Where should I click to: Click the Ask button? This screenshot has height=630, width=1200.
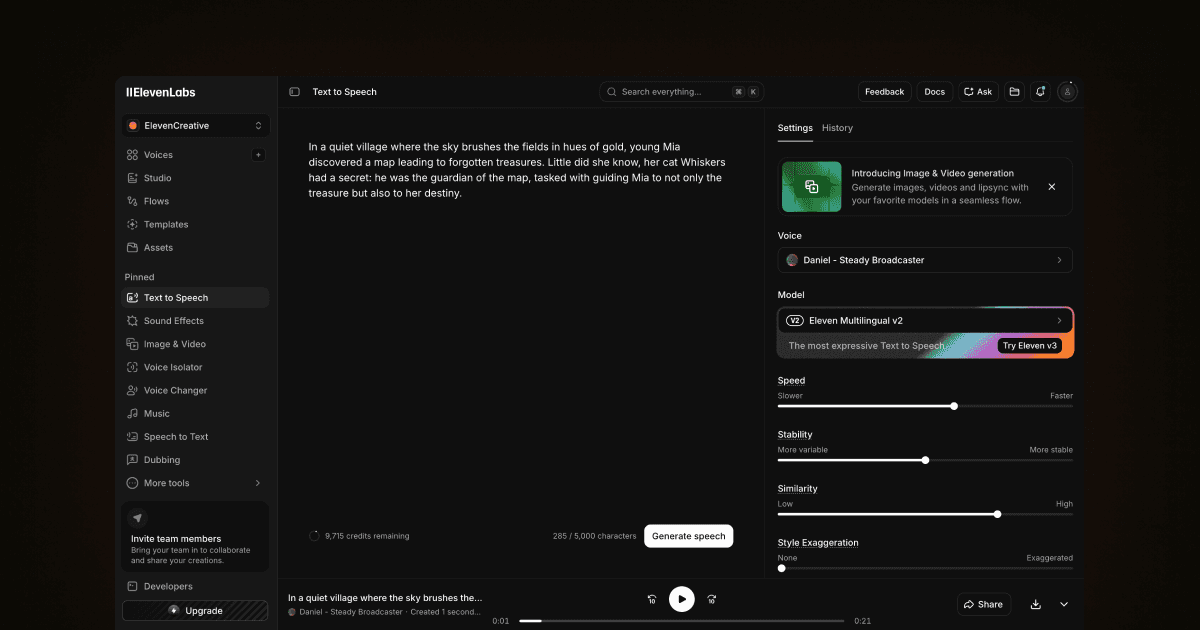click(x=978, y=92)
